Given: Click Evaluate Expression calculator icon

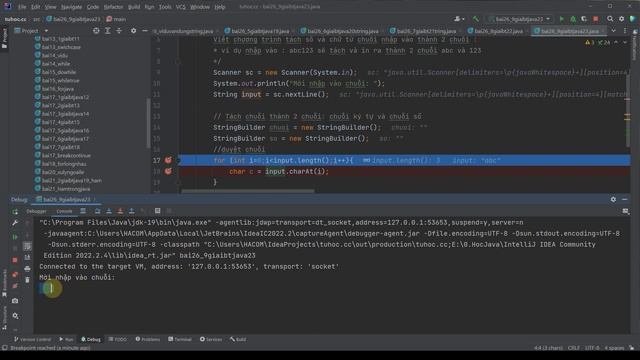Looking at the screenshot, I should coord(158,211).
